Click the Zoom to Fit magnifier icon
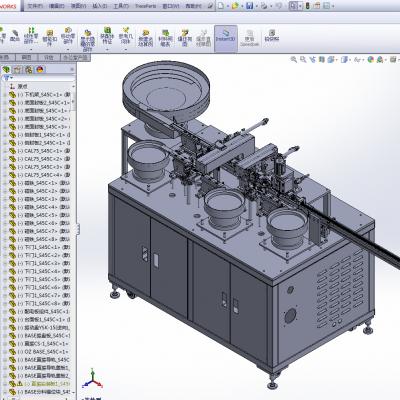 (x=294, y=60)
